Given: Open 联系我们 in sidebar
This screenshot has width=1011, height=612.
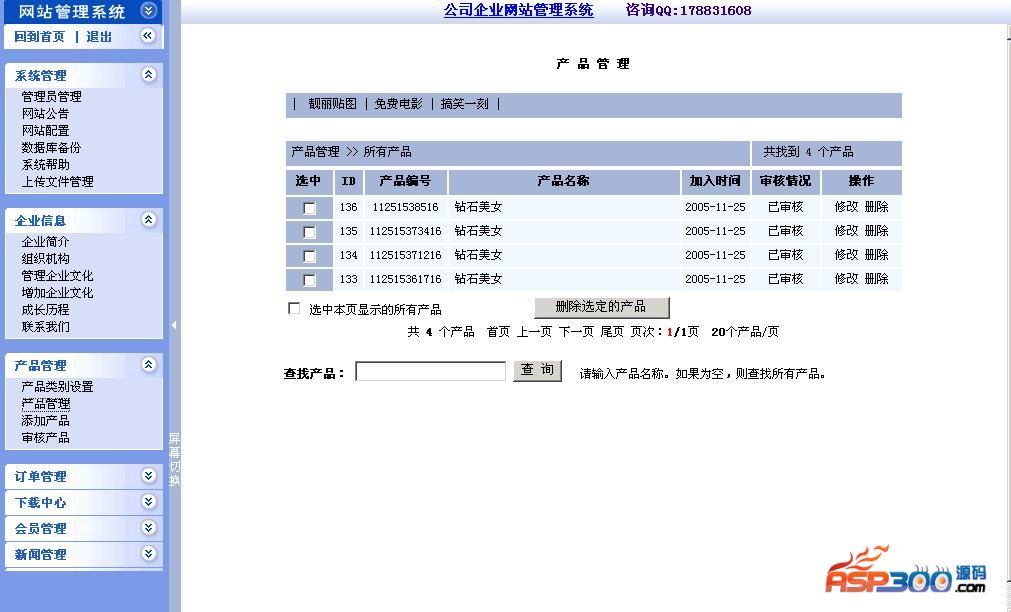Looking at the screenshot, I should (45, 327).
